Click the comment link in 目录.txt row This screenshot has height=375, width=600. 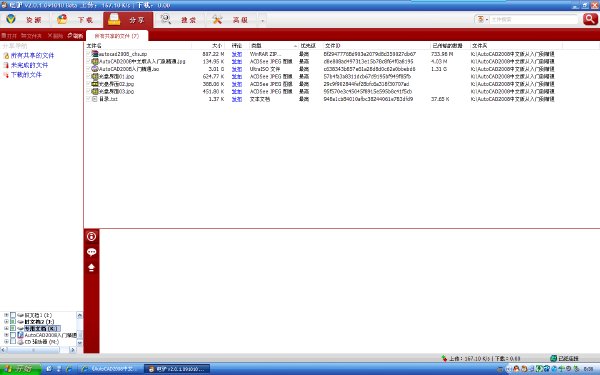point(237,99)
